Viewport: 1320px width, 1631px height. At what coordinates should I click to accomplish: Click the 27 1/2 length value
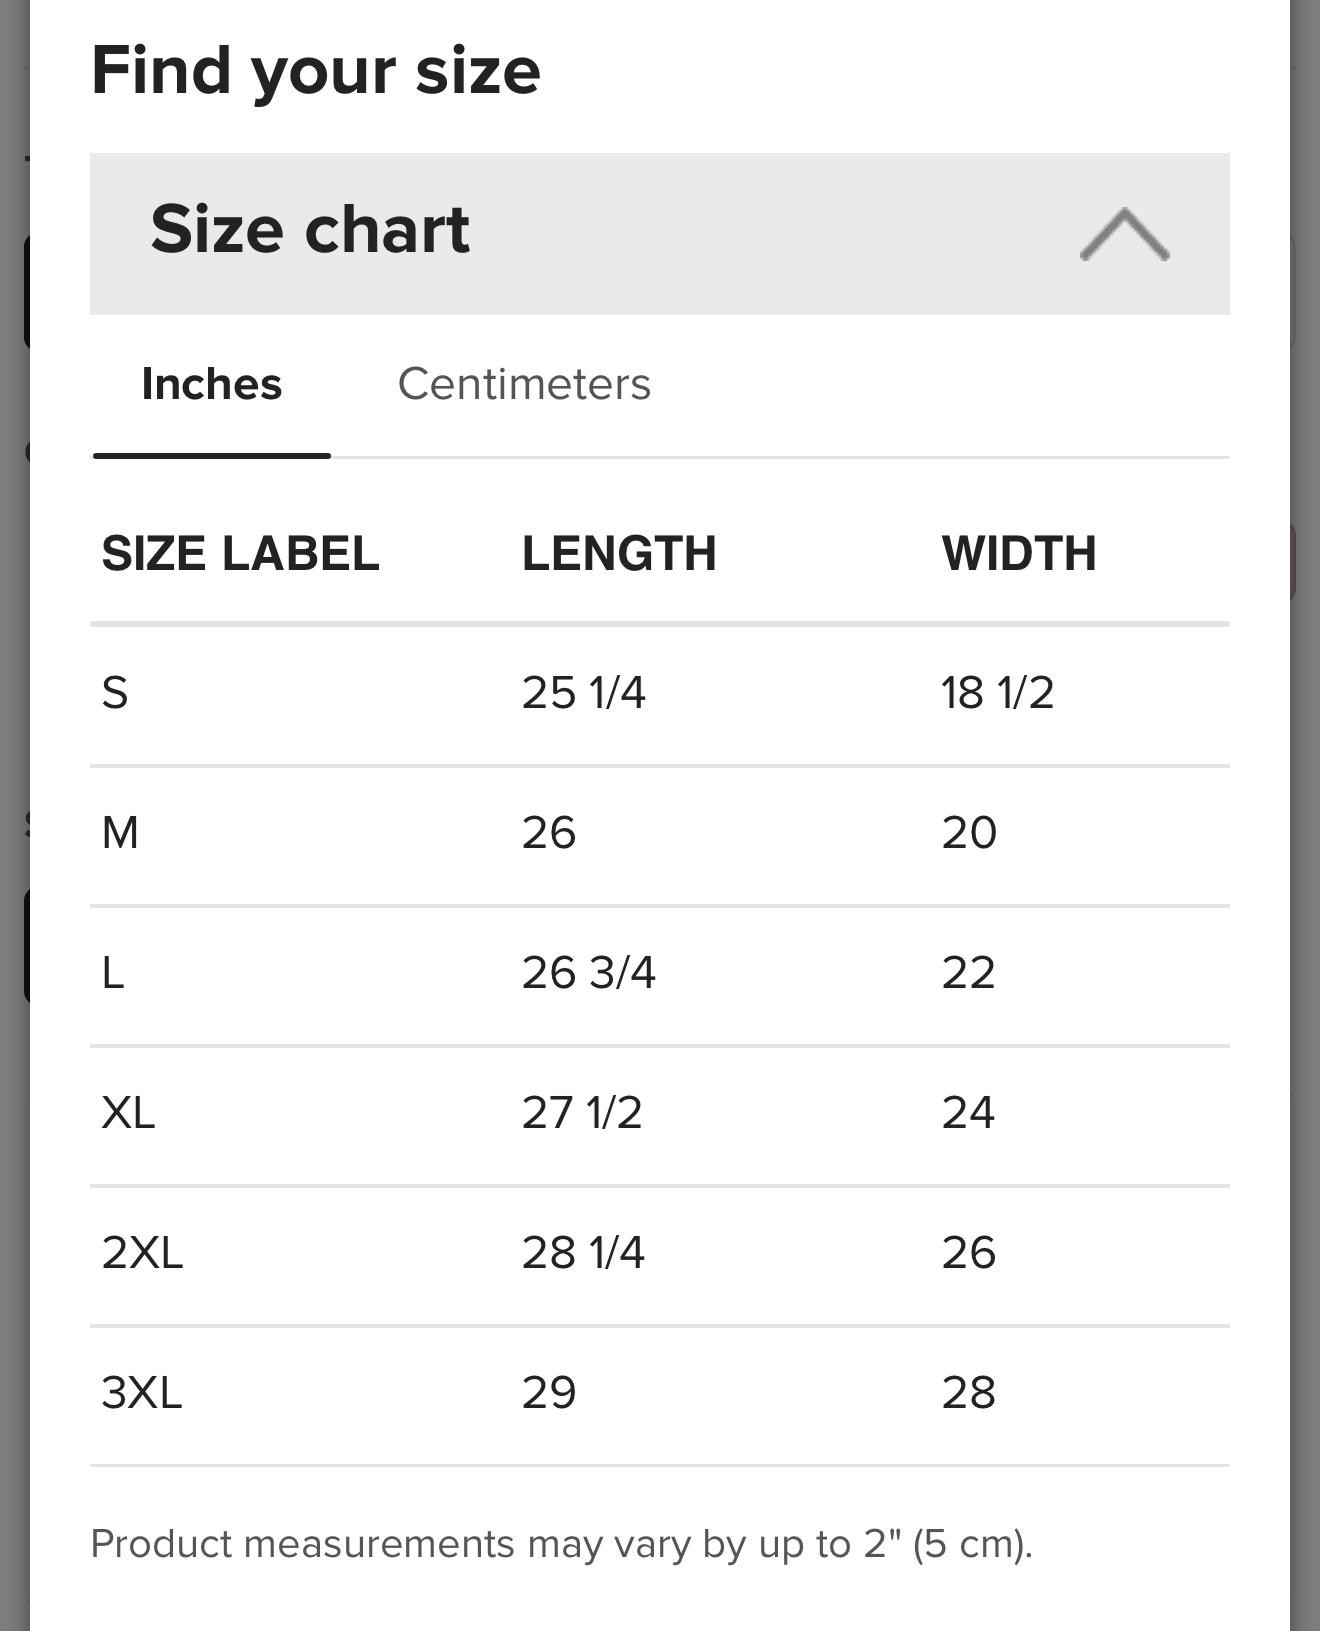(582, 1112)
